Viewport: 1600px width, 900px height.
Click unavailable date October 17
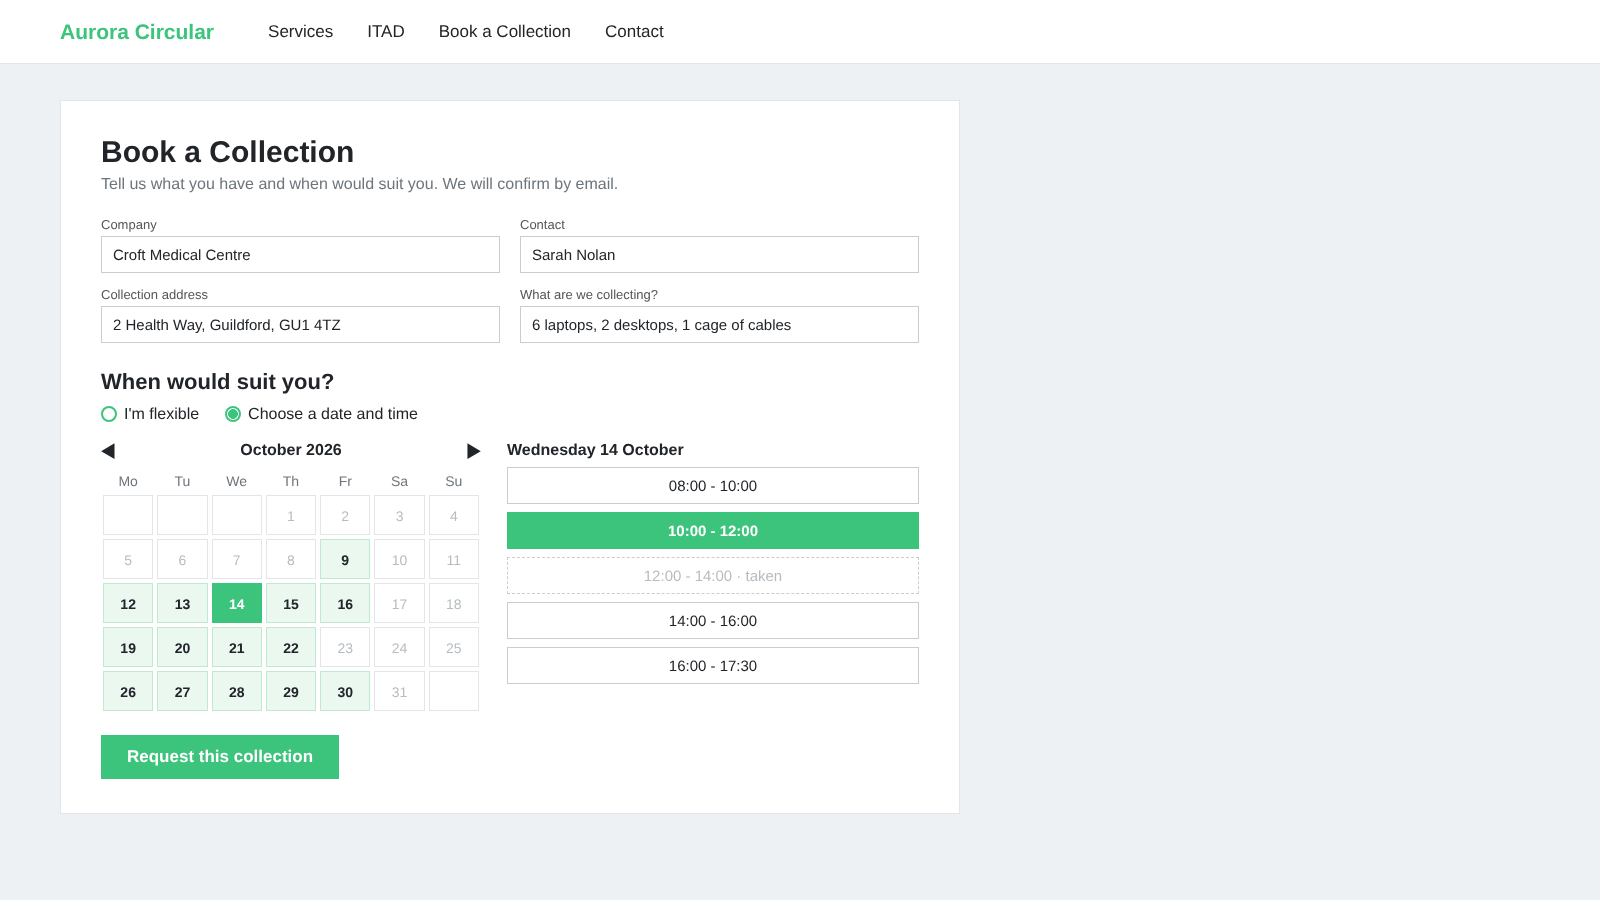(399, 604)
